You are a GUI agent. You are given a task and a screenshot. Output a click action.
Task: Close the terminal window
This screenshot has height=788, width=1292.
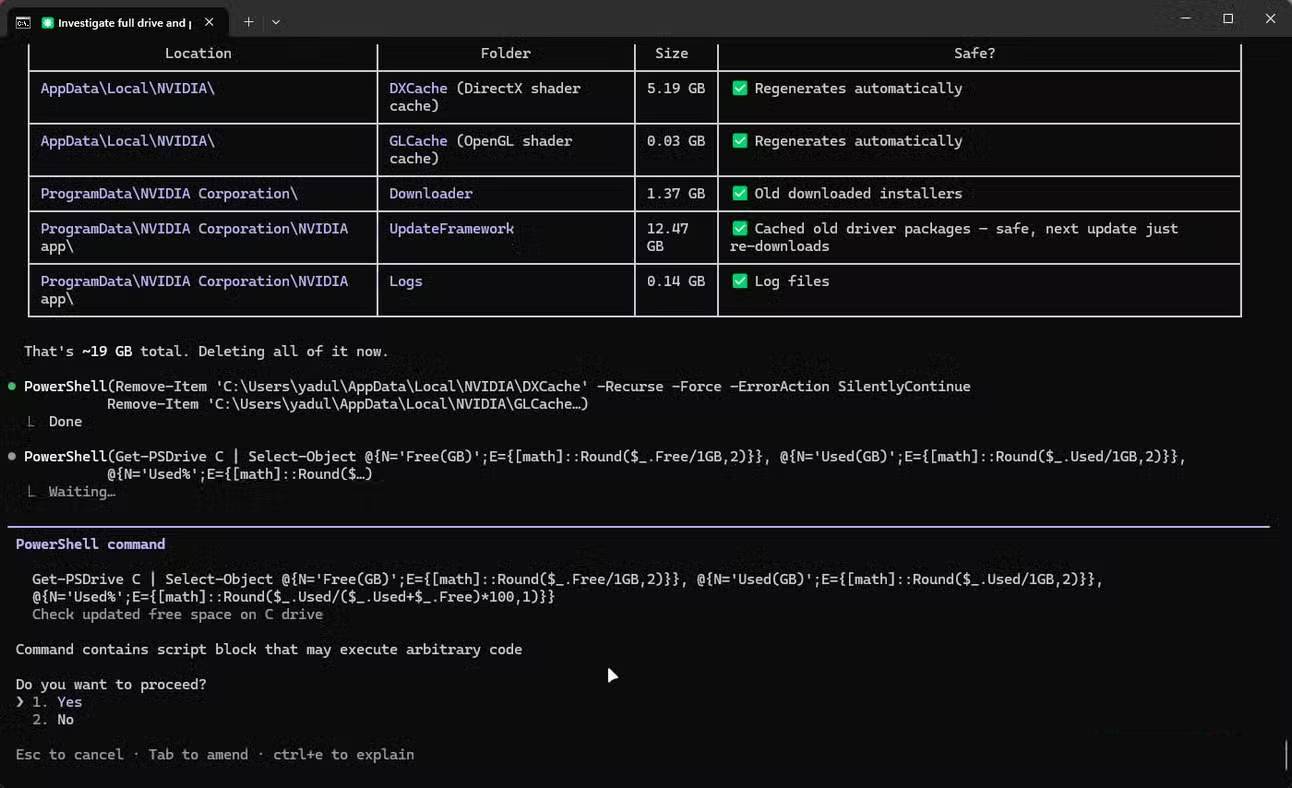1270,19
